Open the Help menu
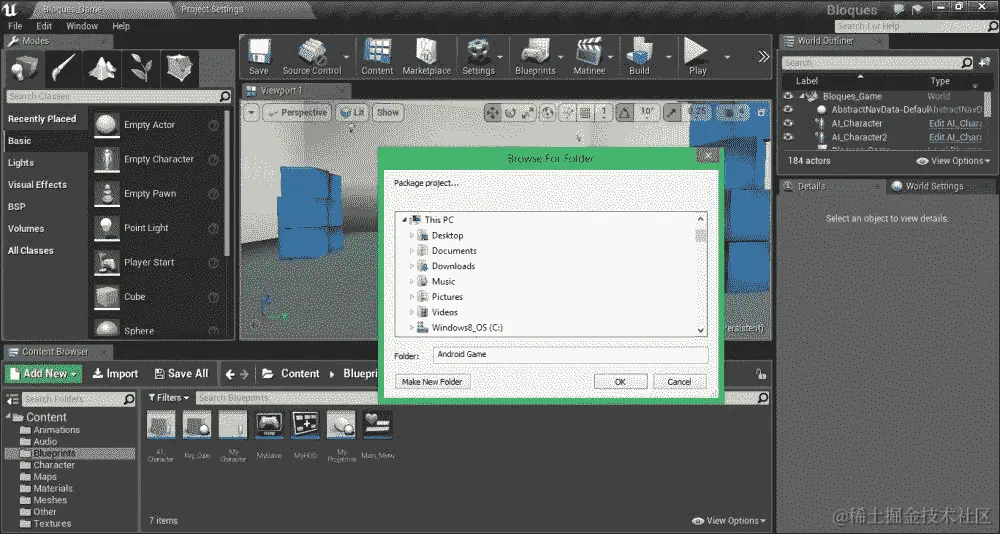This screenshot has height=534, width=1000. [121, 26]
